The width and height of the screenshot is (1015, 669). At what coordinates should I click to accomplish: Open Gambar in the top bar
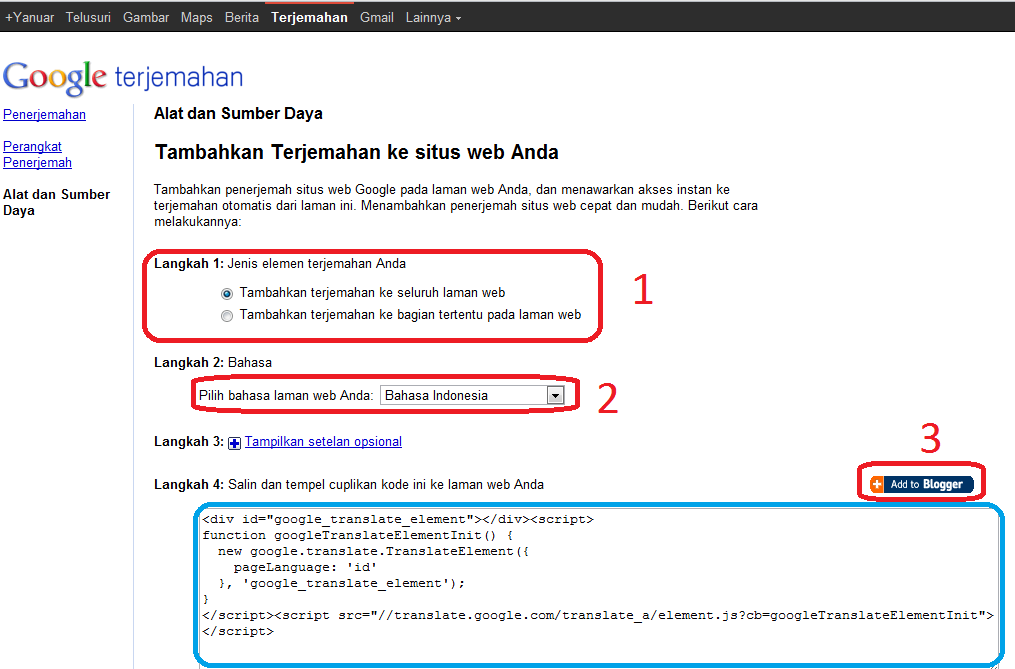pos(146,17)
